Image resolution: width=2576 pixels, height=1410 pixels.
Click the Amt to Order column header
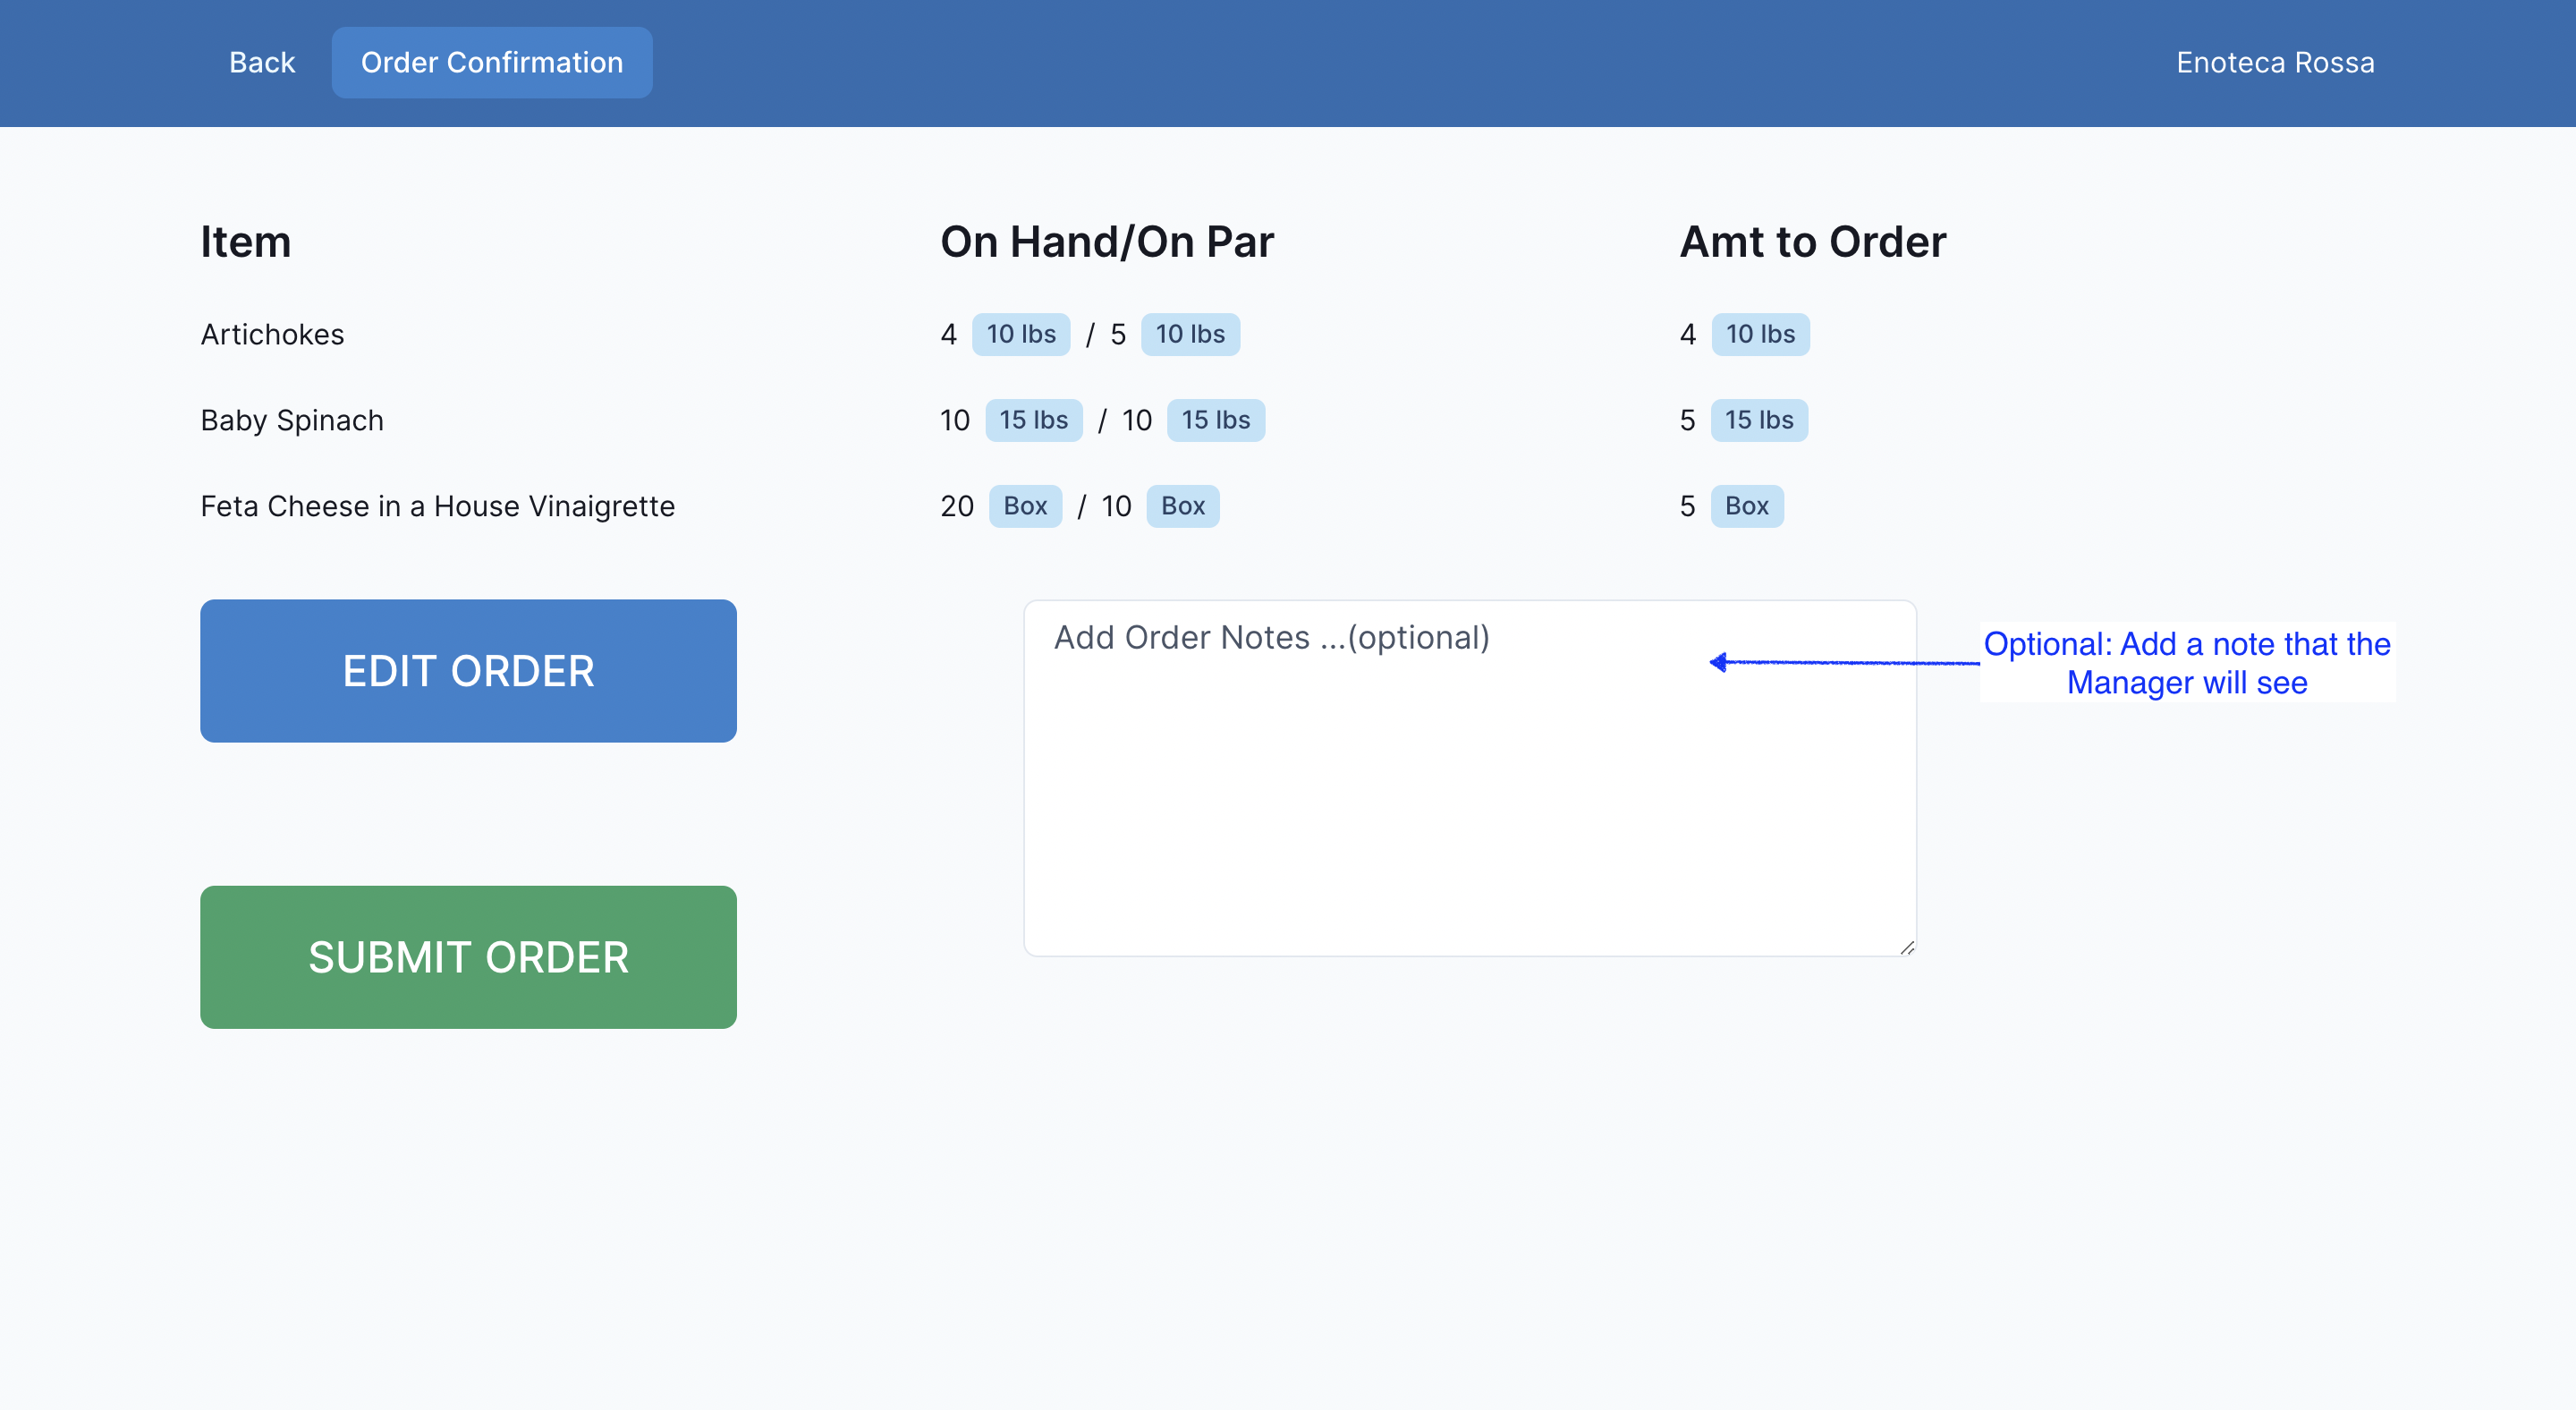pyautogui.click(x=1812, y=242)
